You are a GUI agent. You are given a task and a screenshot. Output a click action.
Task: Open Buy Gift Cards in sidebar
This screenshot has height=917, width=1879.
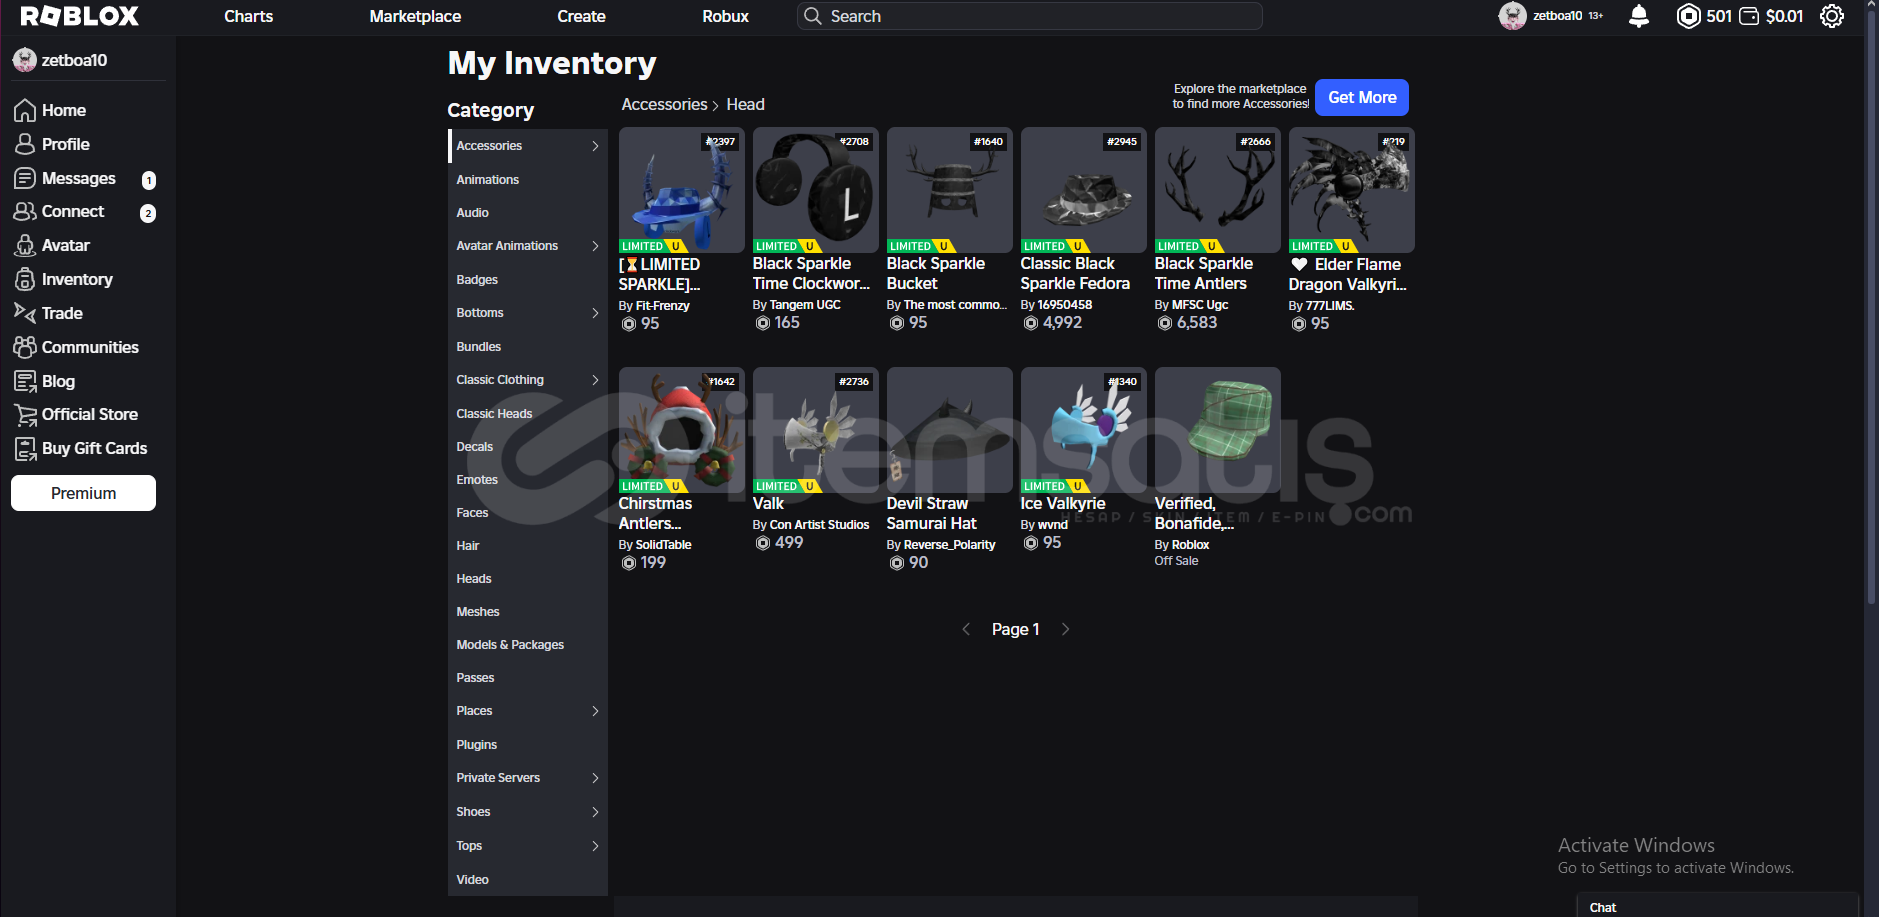(93, 448)
